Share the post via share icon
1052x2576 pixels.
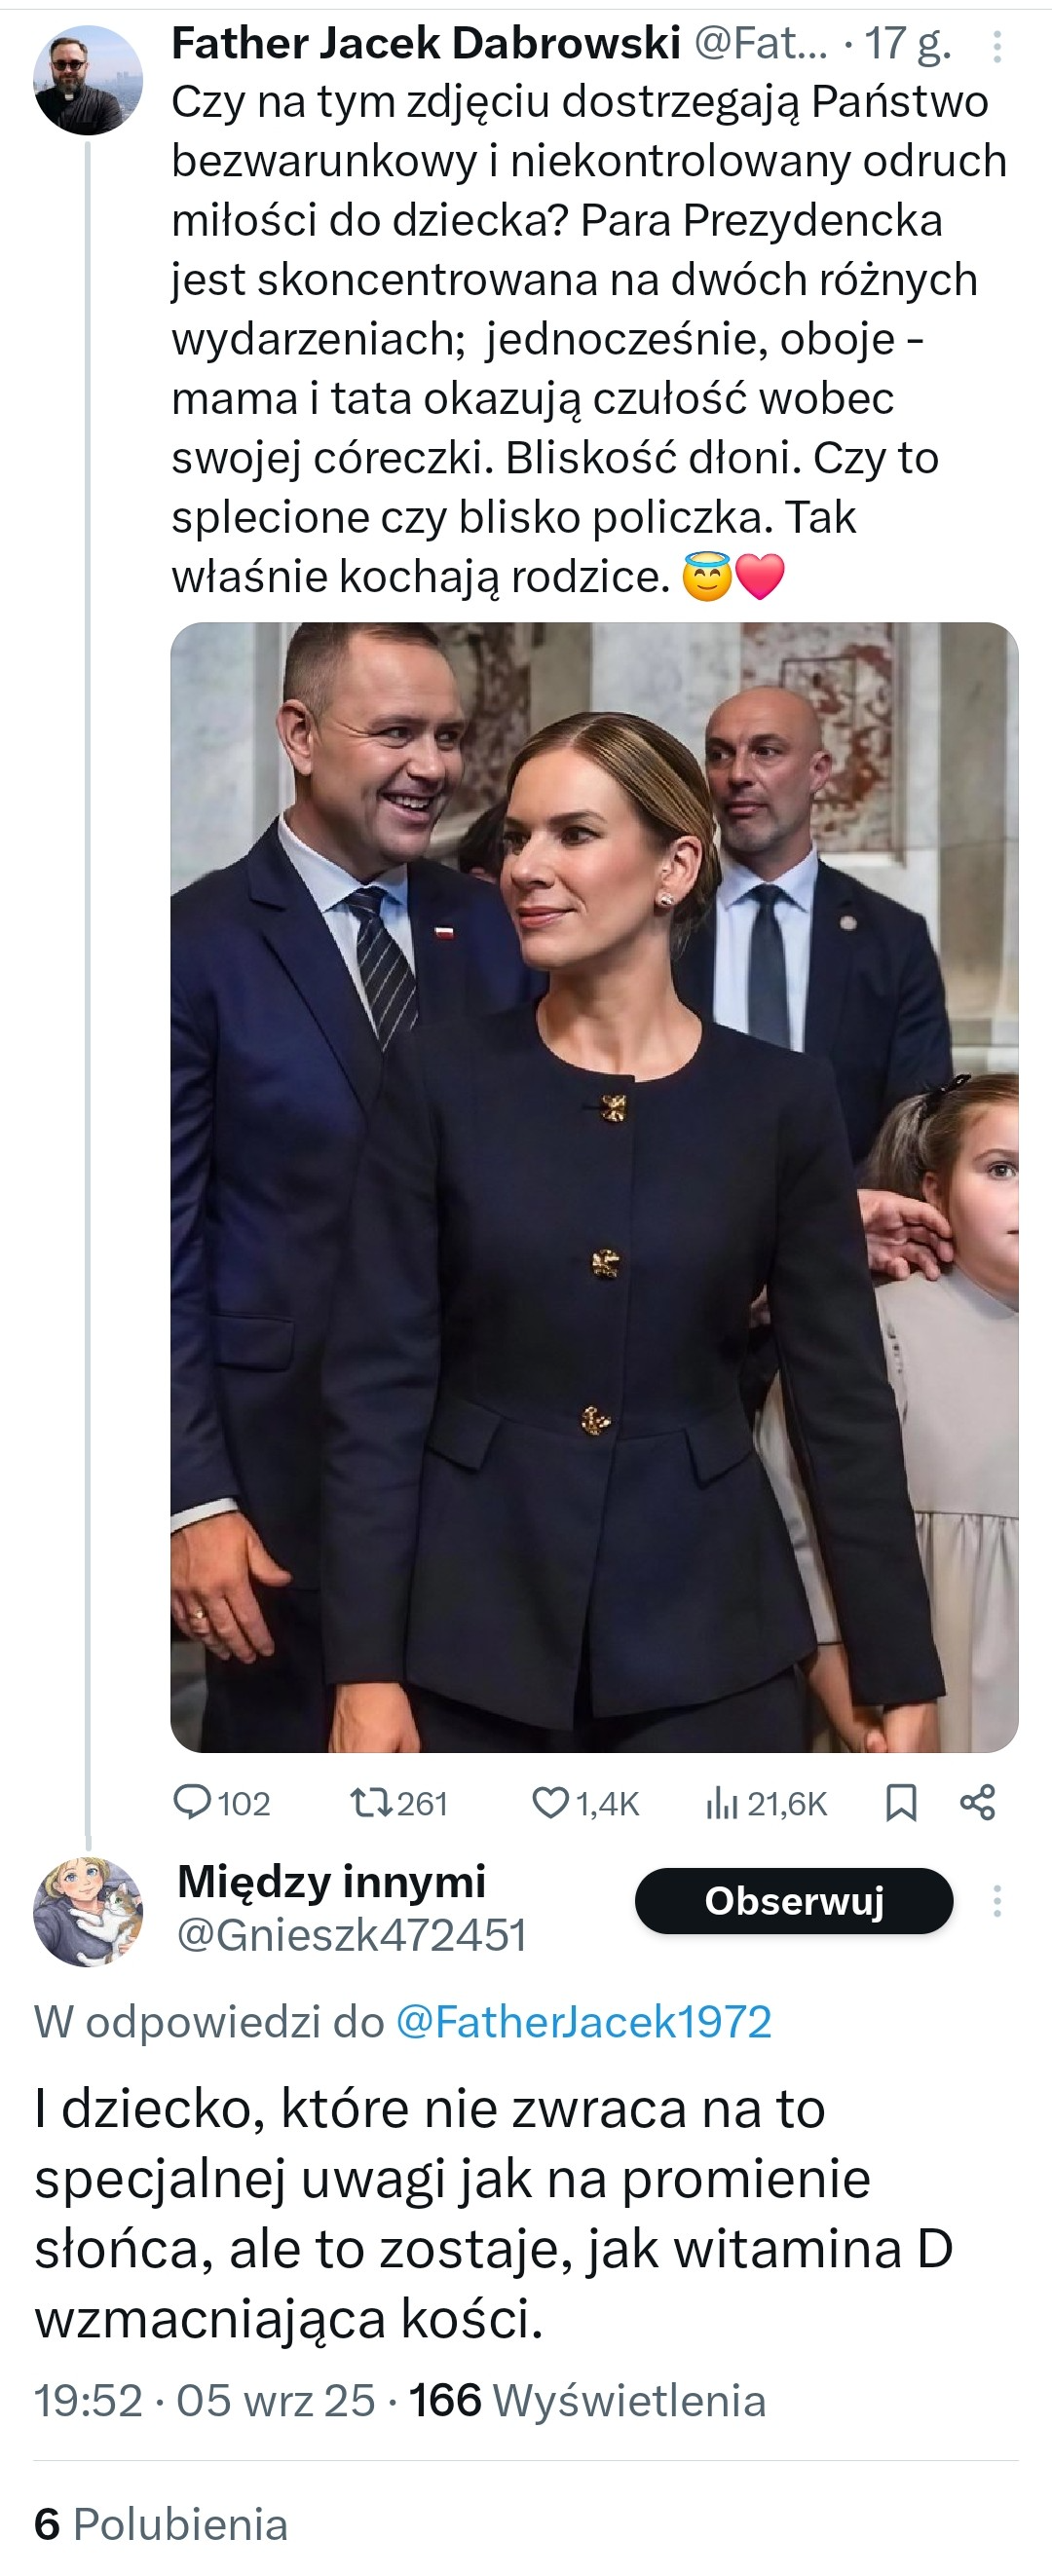pyautogui.click(x=977, y=1802)
